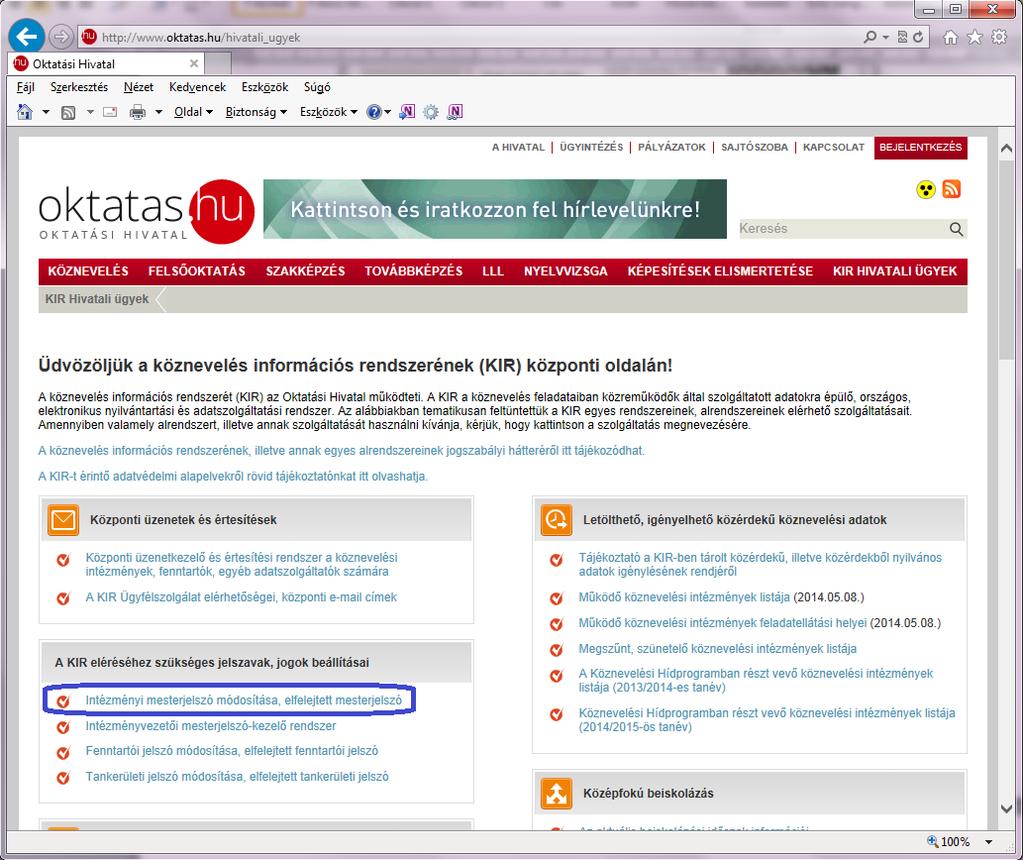Click the oktatas.hu logo

[x=146, y=210]
